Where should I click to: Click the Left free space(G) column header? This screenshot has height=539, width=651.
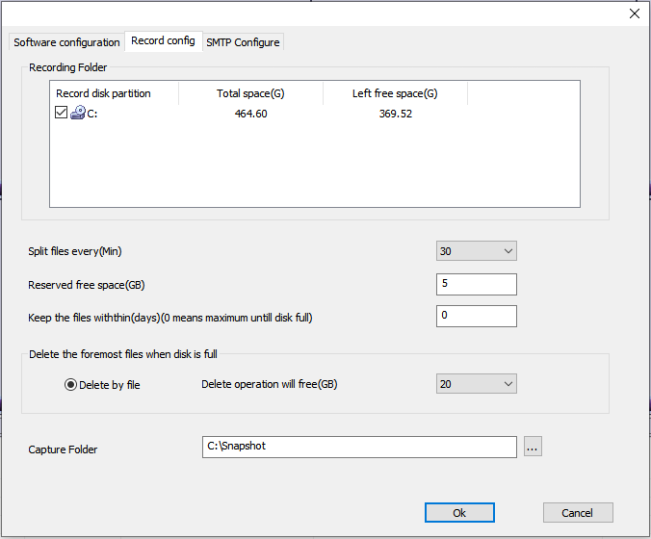[x=395, y=94]
